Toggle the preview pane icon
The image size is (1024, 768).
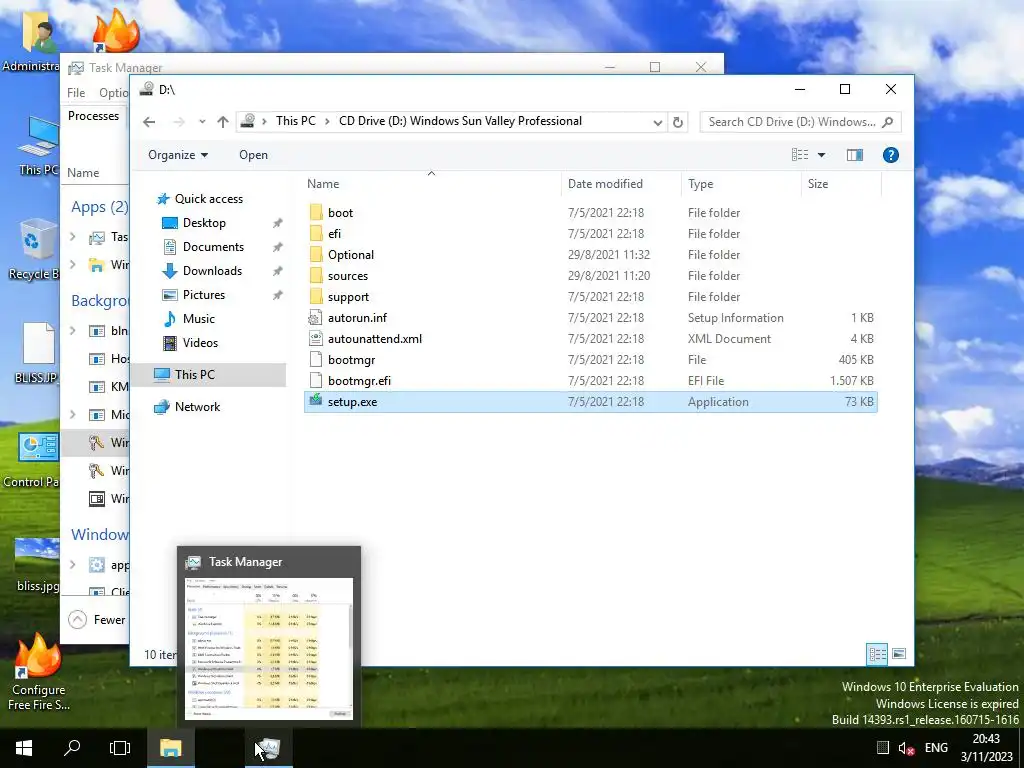click(x=855, y=155)
